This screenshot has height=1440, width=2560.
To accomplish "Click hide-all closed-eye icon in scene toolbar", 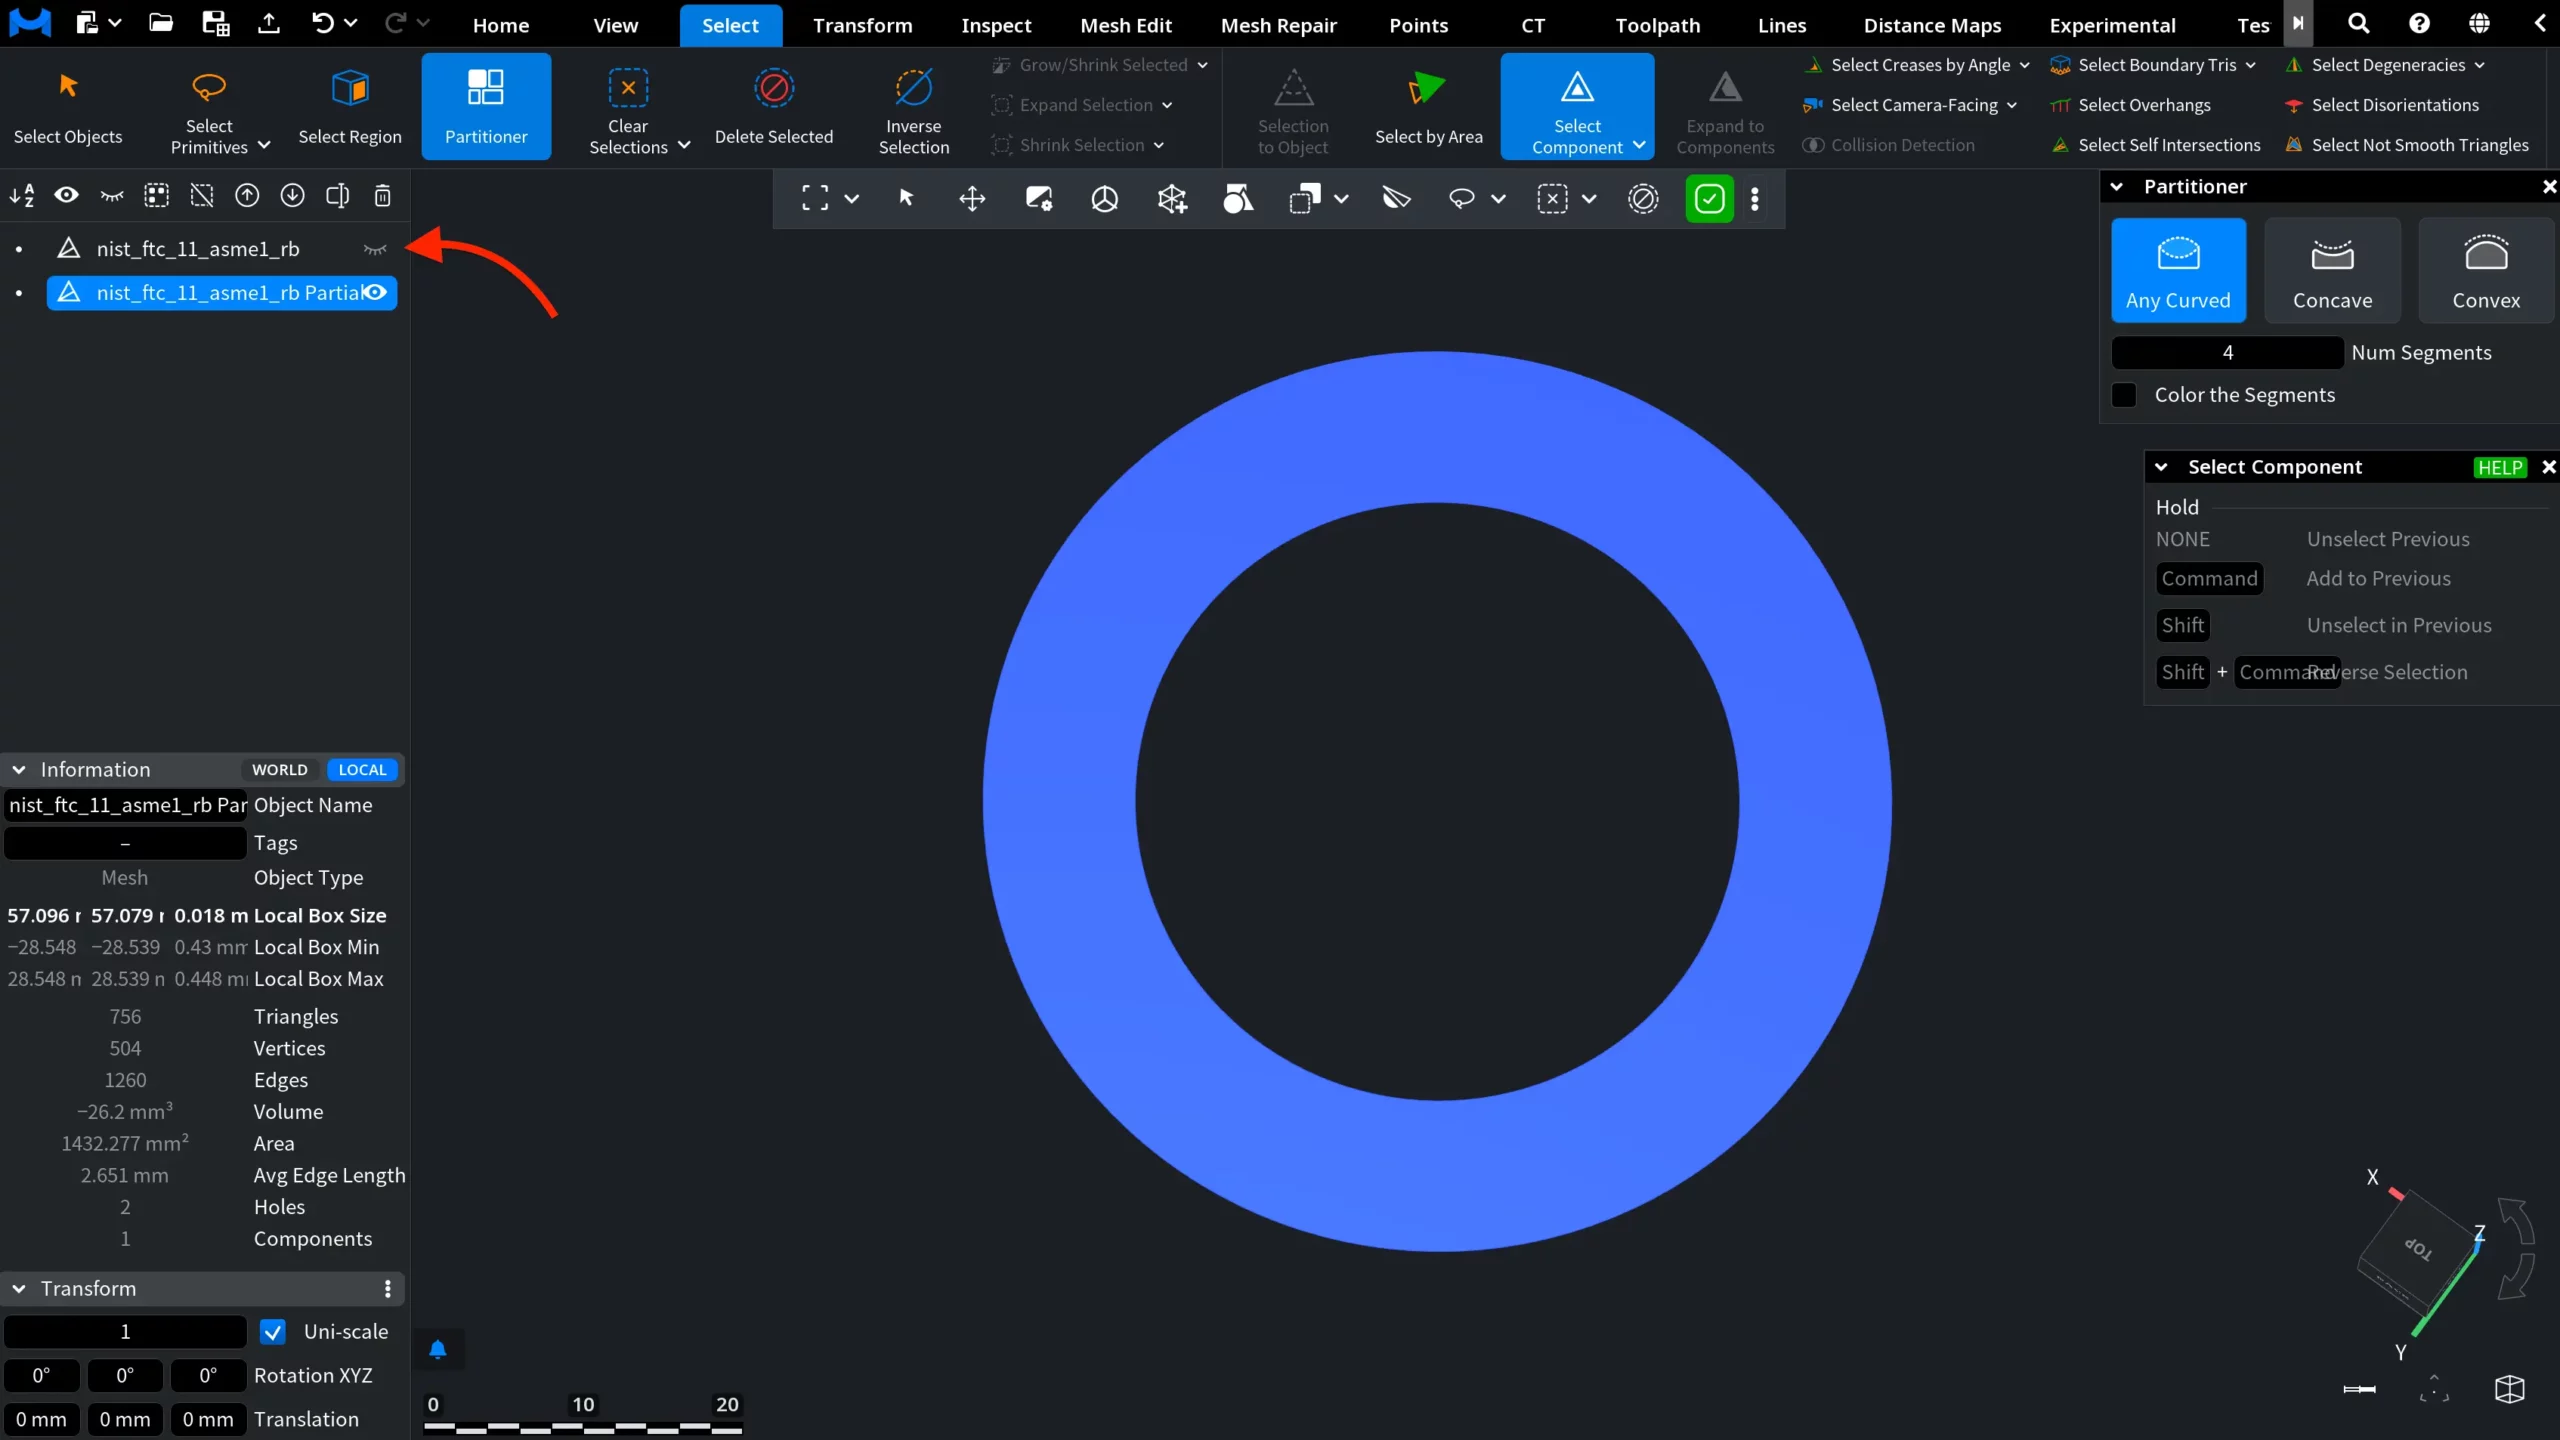I will coord(112,196).
